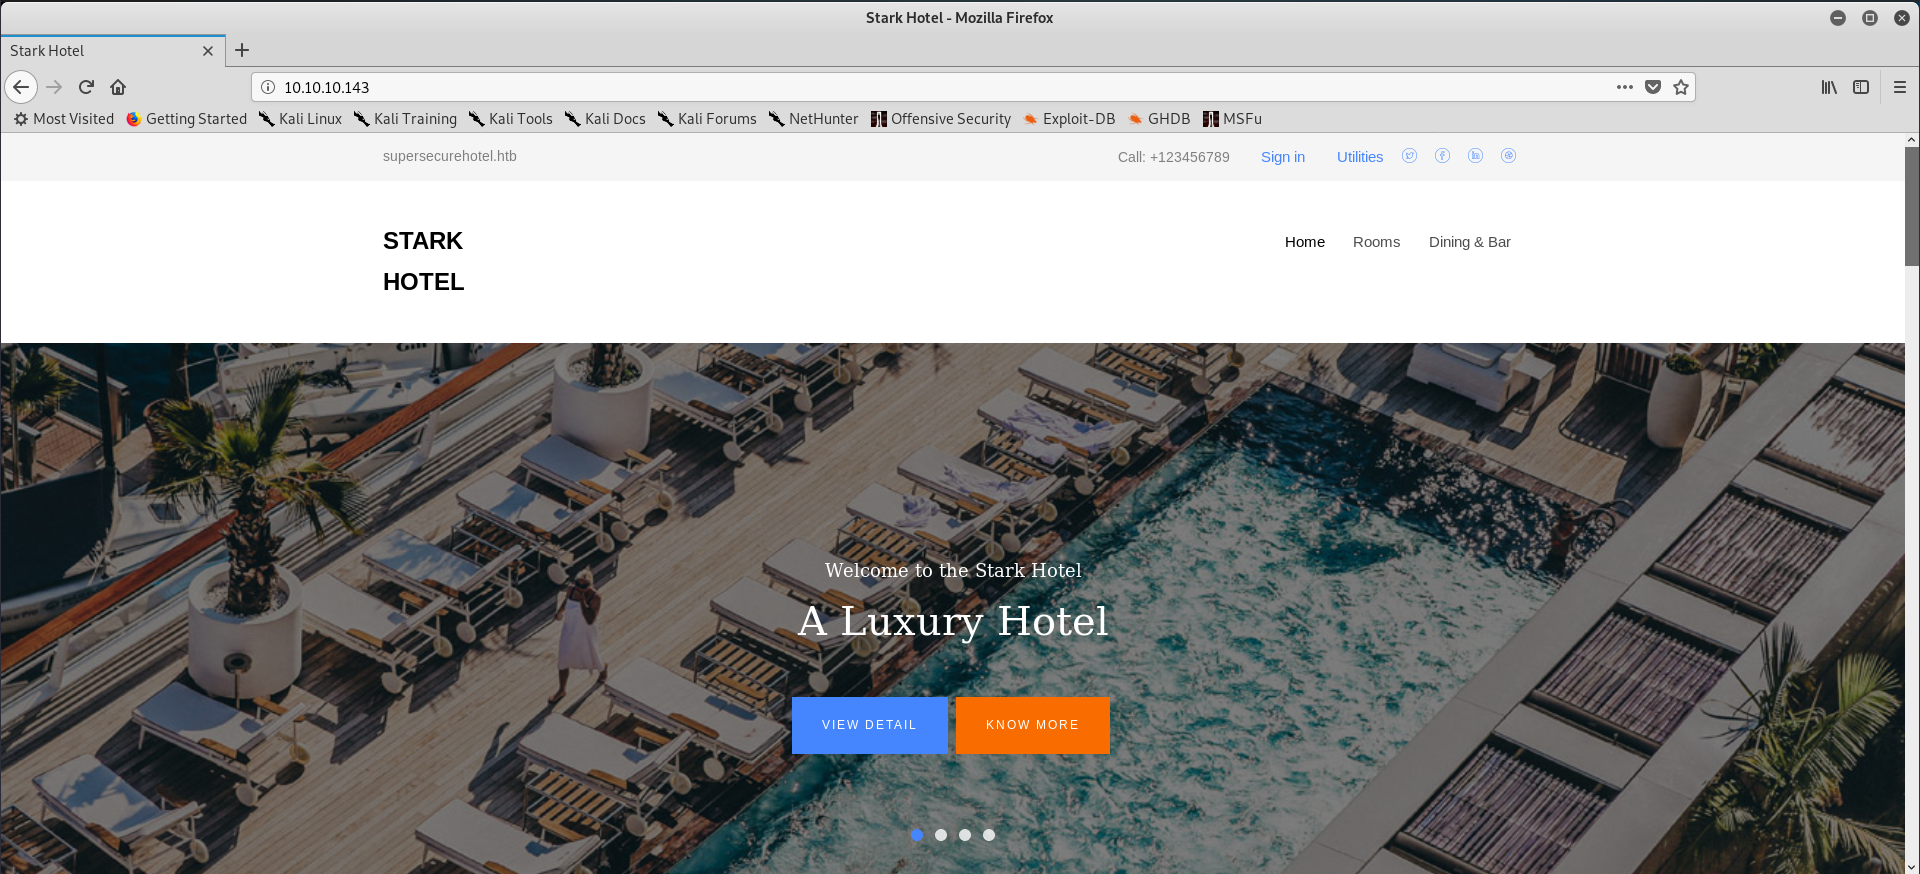
Task: Go to Home nav item
Action: (1305, 242)
